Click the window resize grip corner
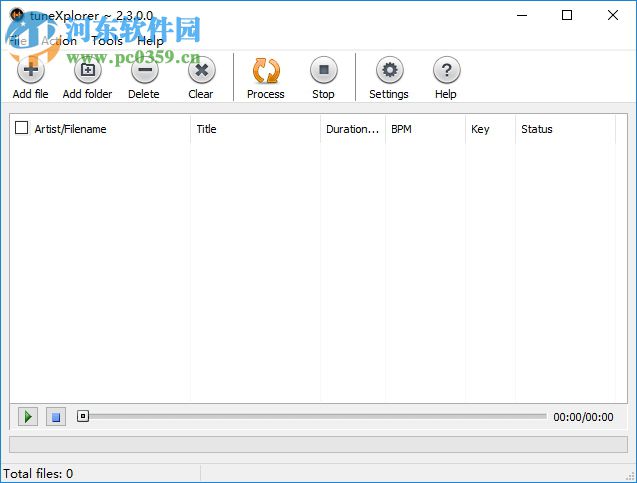 point(630,477)
